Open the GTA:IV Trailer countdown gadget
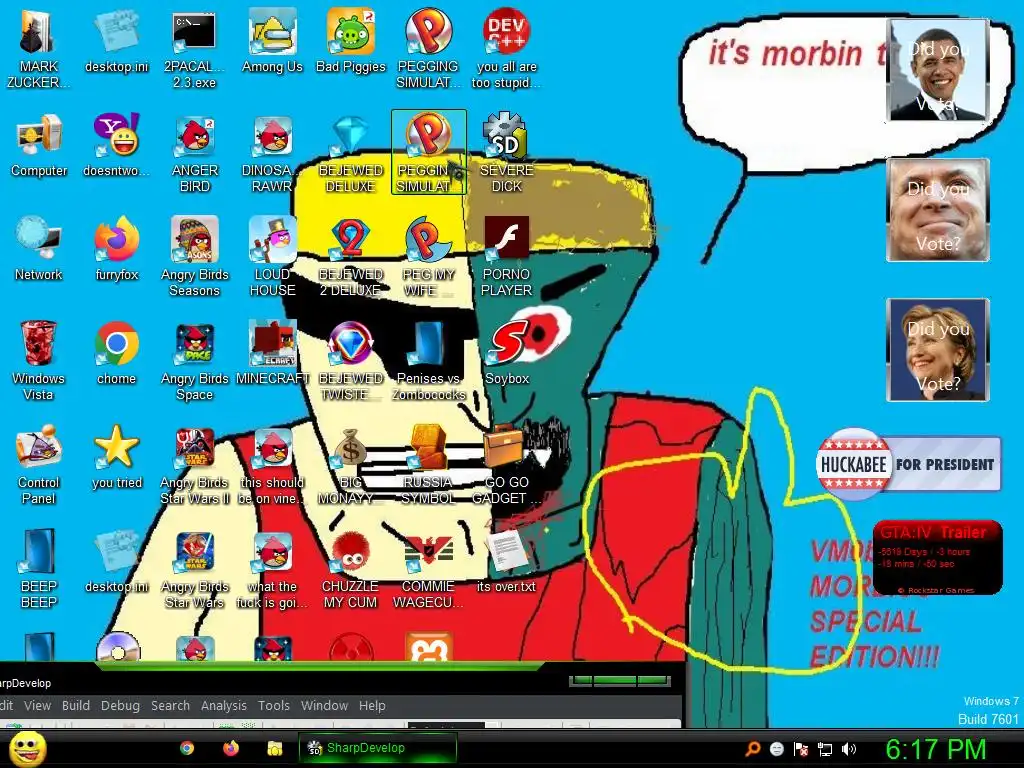The image size is (1024, 768). (x=937, y=558)
